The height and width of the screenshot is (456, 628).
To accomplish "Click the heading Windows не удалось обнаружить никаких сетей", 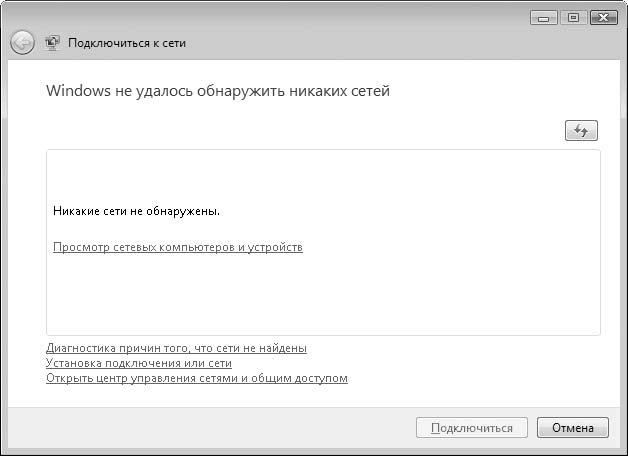I will coord(218,91).
